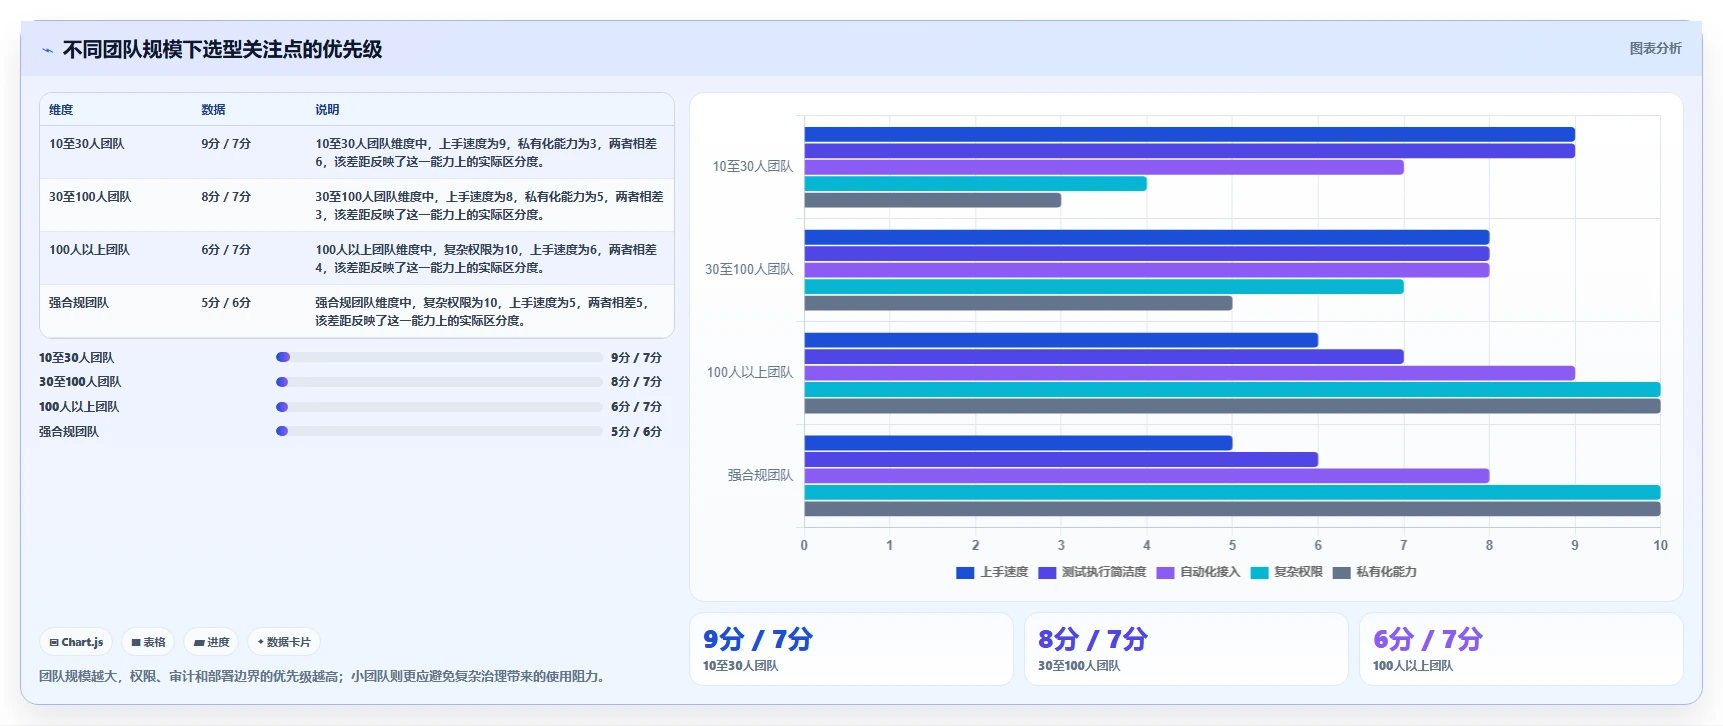The height and width of the screenshot is (726, 1723).
Task: Toggle the 测试执行简洁度 legend swatch
Action: [1047, 572]
